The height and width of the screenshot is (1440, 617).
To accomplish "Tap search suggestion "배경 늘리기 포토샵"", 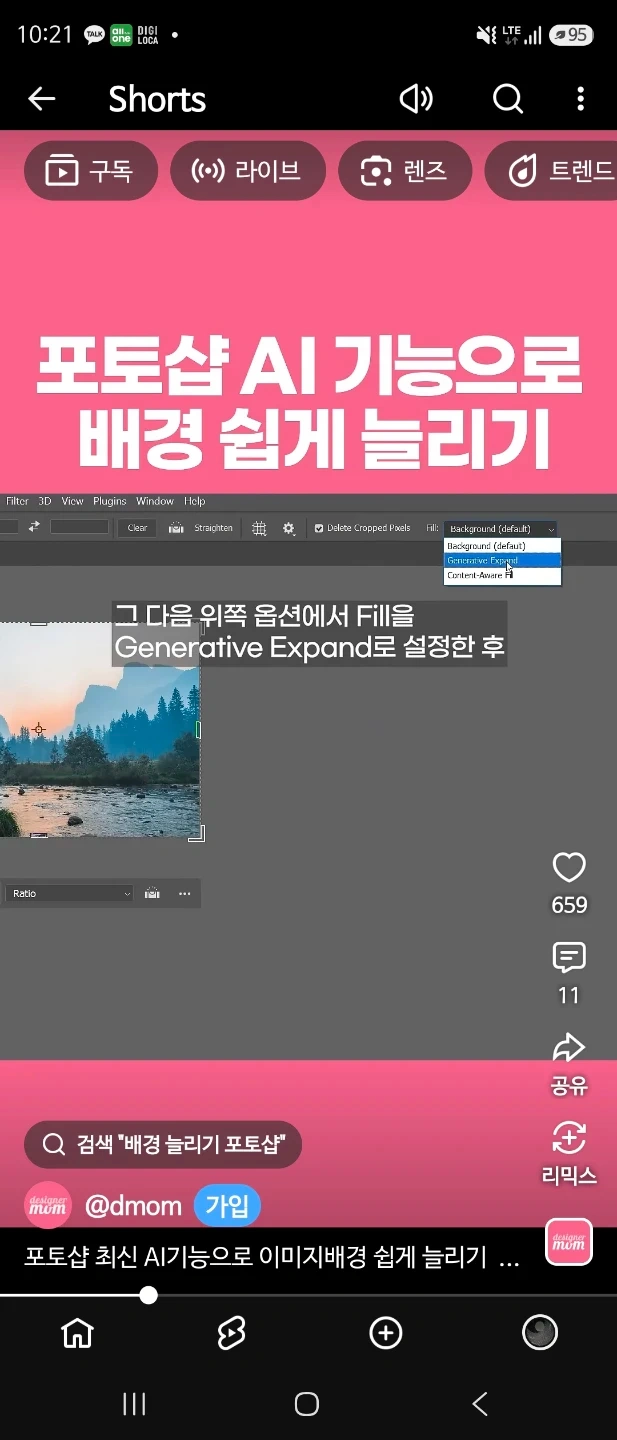I will (163, 1144).
